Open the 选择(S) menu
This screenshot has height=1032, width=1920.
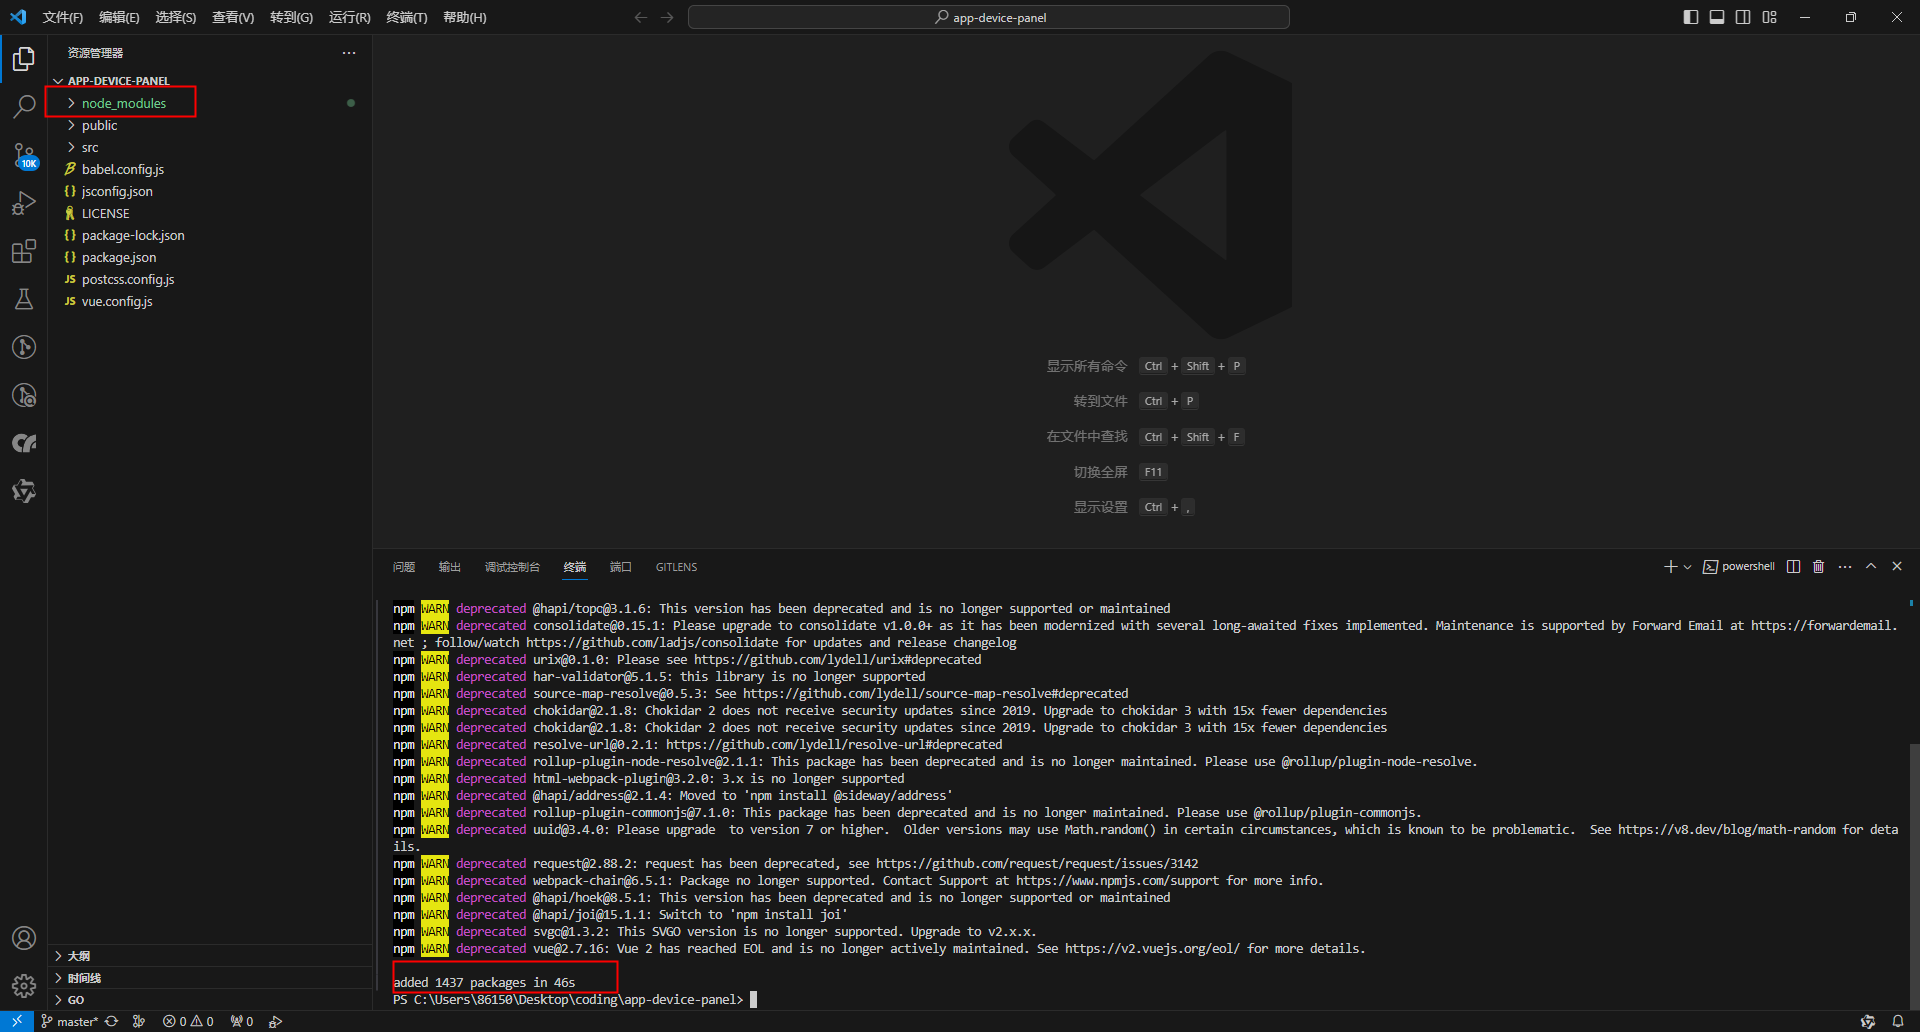pos(176,17)
